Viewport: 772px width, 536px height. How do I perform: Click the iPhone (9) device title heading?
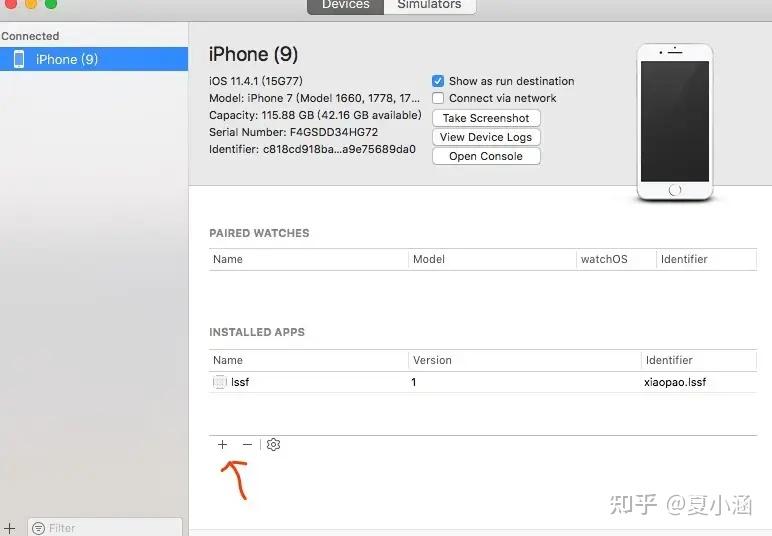click(253, 54)
